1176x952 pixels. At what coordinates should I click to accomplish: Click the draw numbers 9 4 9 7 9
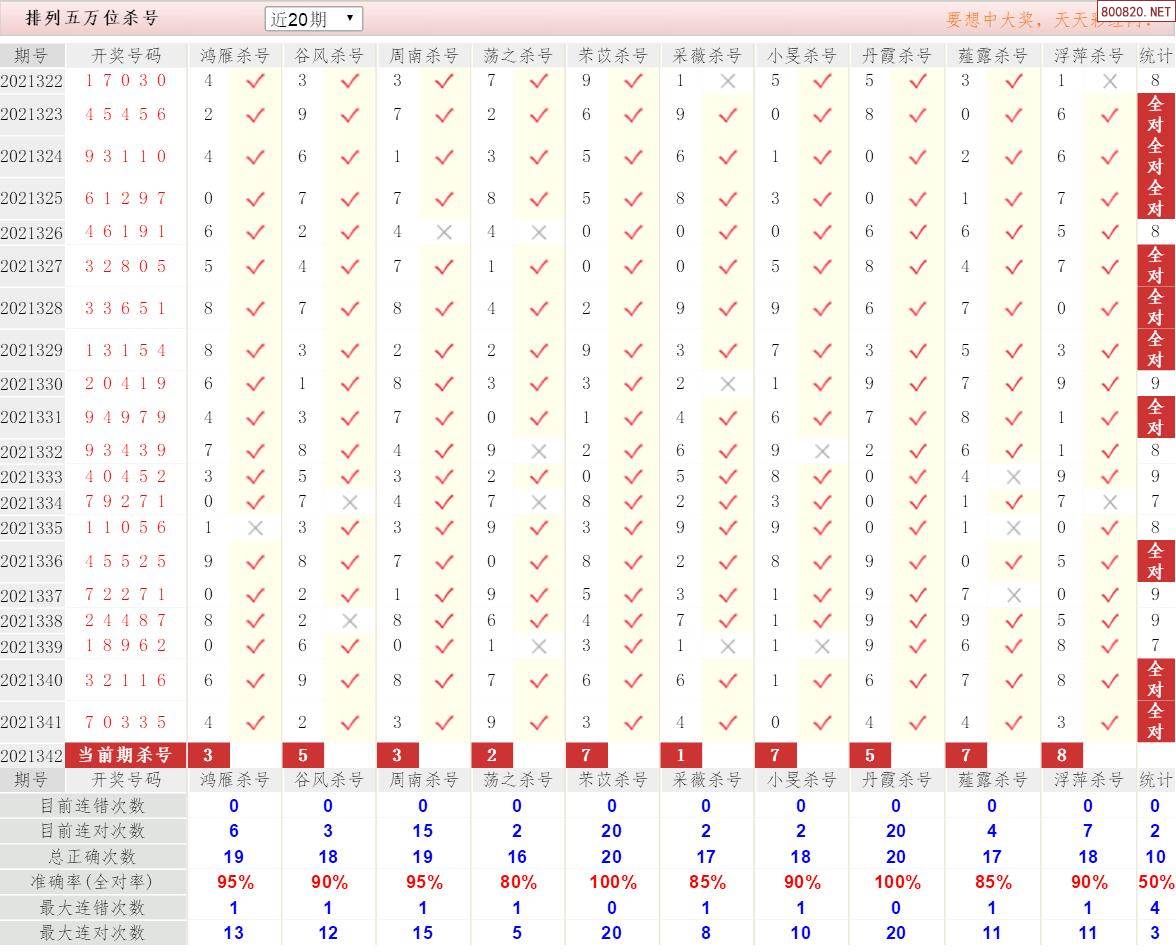pyautogui.click(x=125, y=417)
